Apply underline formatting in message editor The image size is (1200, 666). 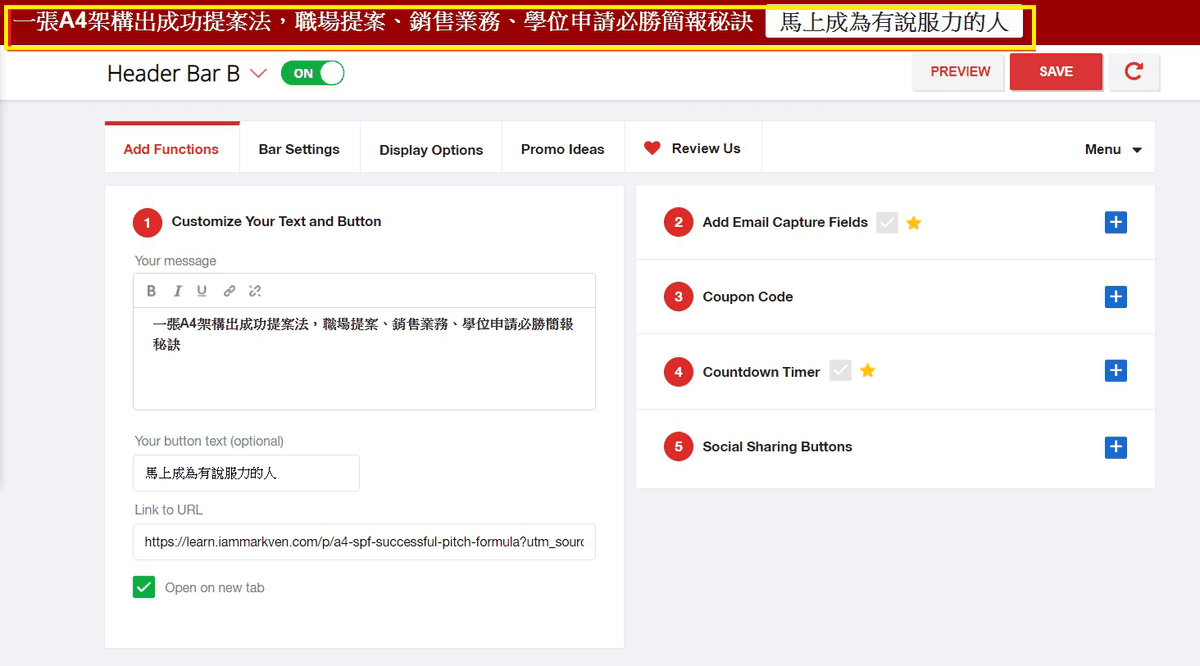click(202, 291)
